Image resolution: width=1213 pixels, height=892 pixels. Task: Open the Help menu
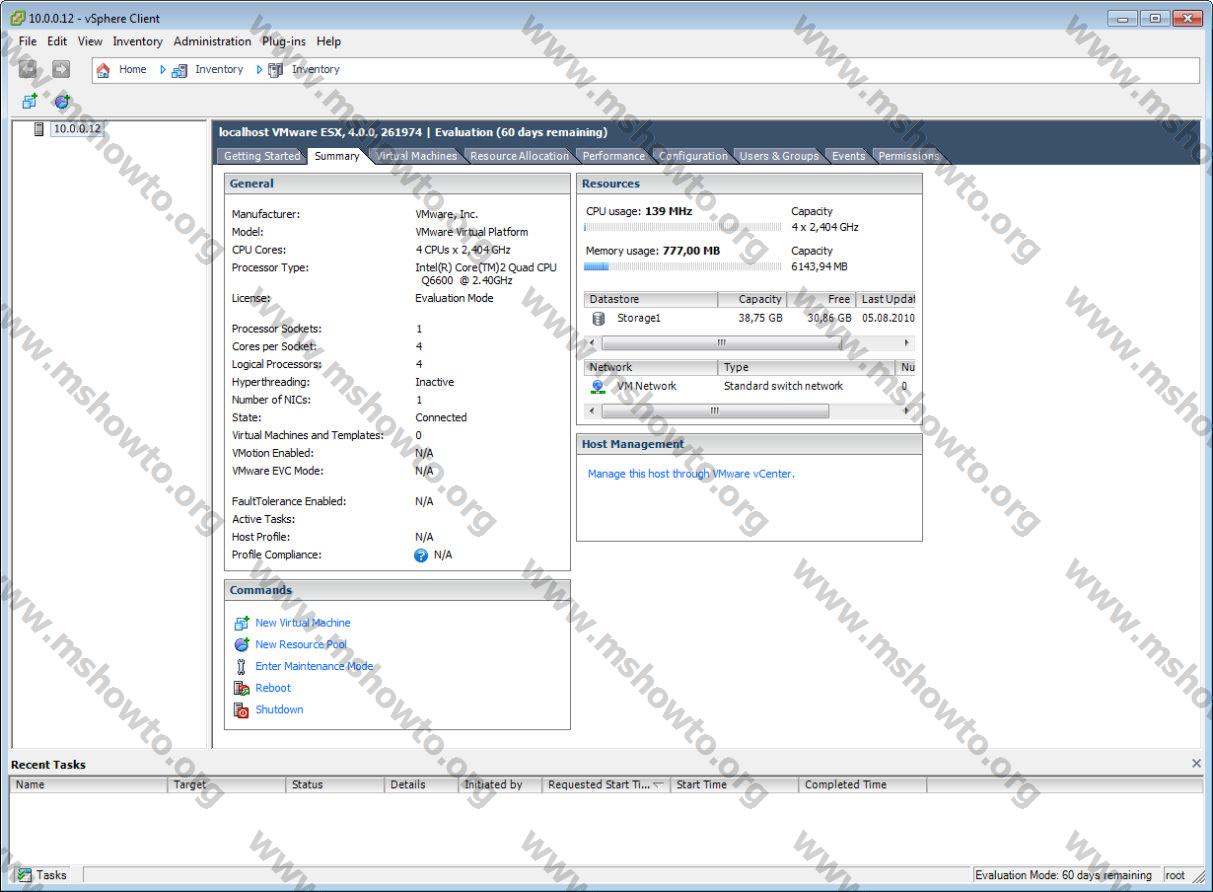329,41
